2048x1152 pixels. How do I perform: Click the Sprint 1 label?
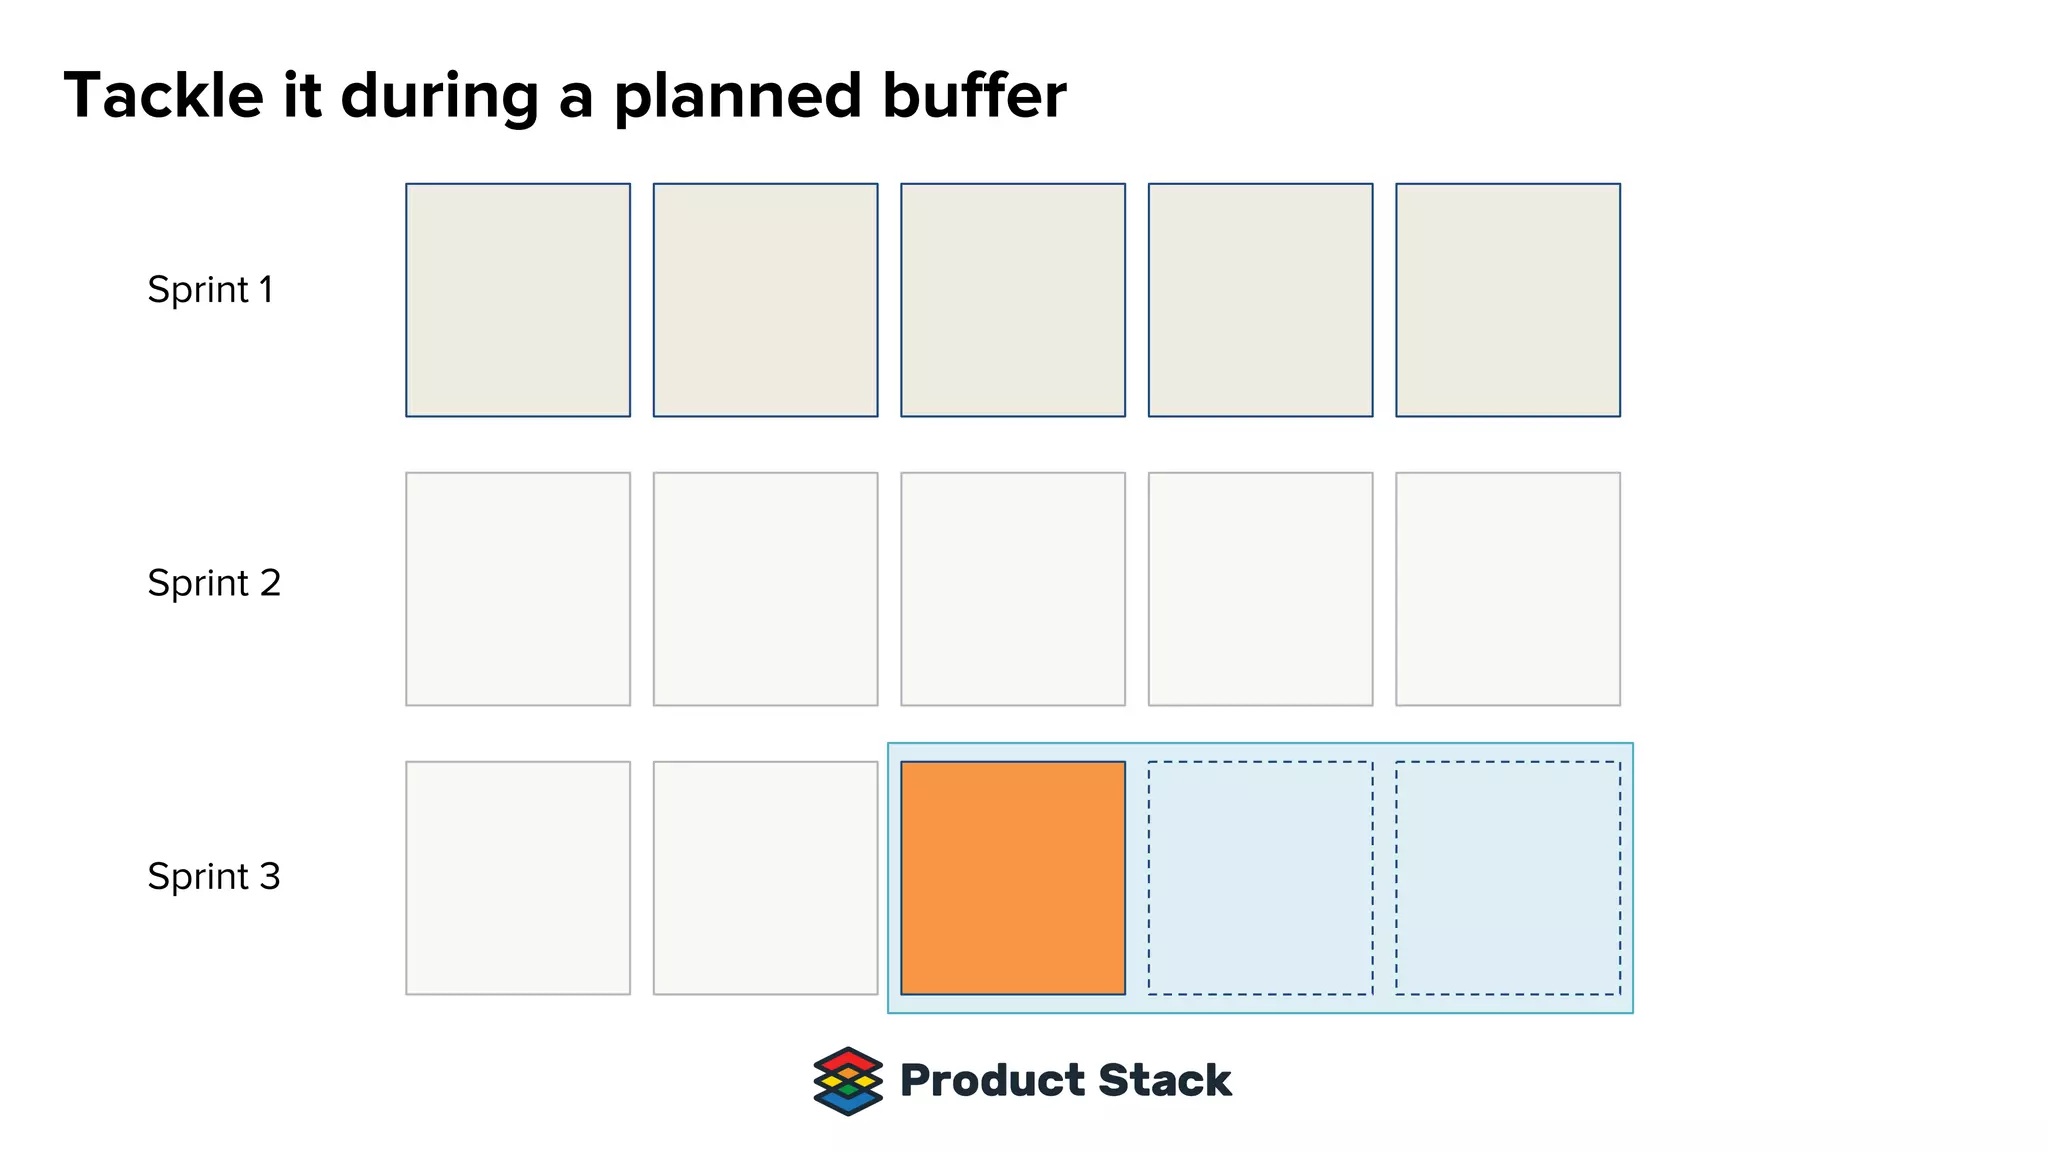[210, 290]
